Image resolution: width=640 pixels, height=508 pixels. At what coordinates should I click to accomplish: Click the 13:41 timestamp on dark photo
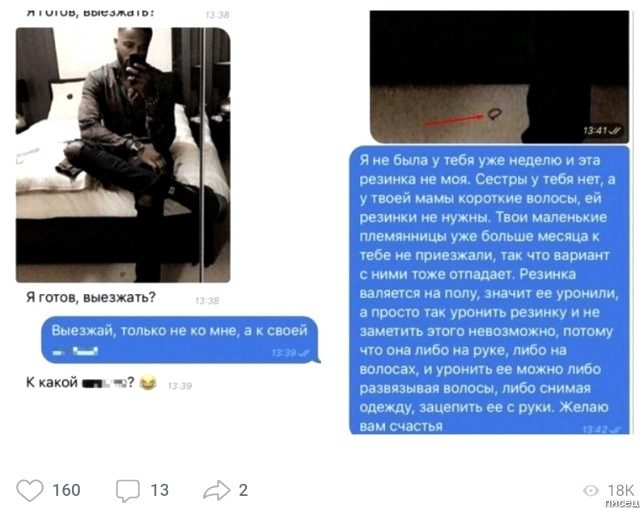(601, 131)
